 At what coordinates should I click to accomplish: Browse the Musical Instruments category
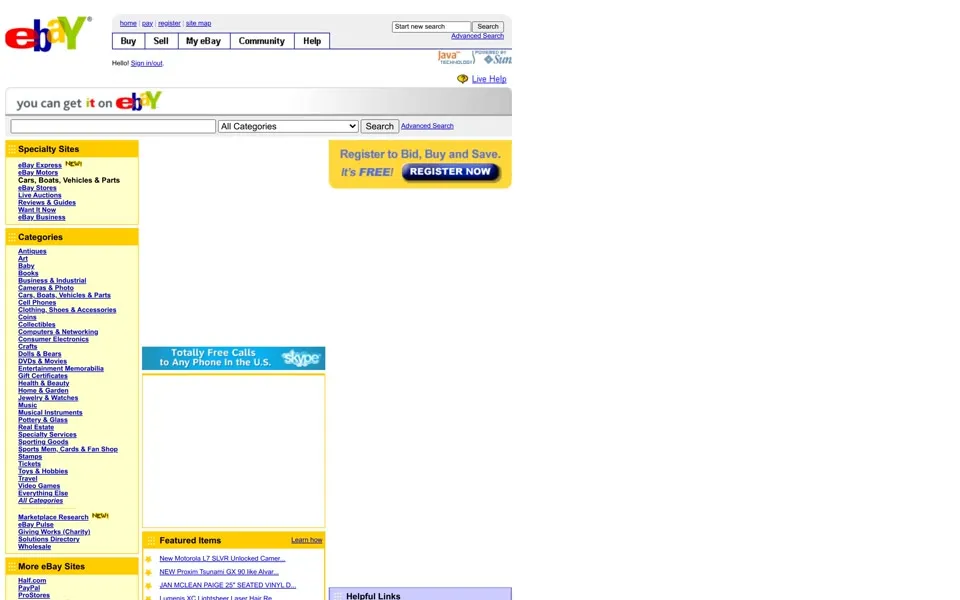pos(50,413)
